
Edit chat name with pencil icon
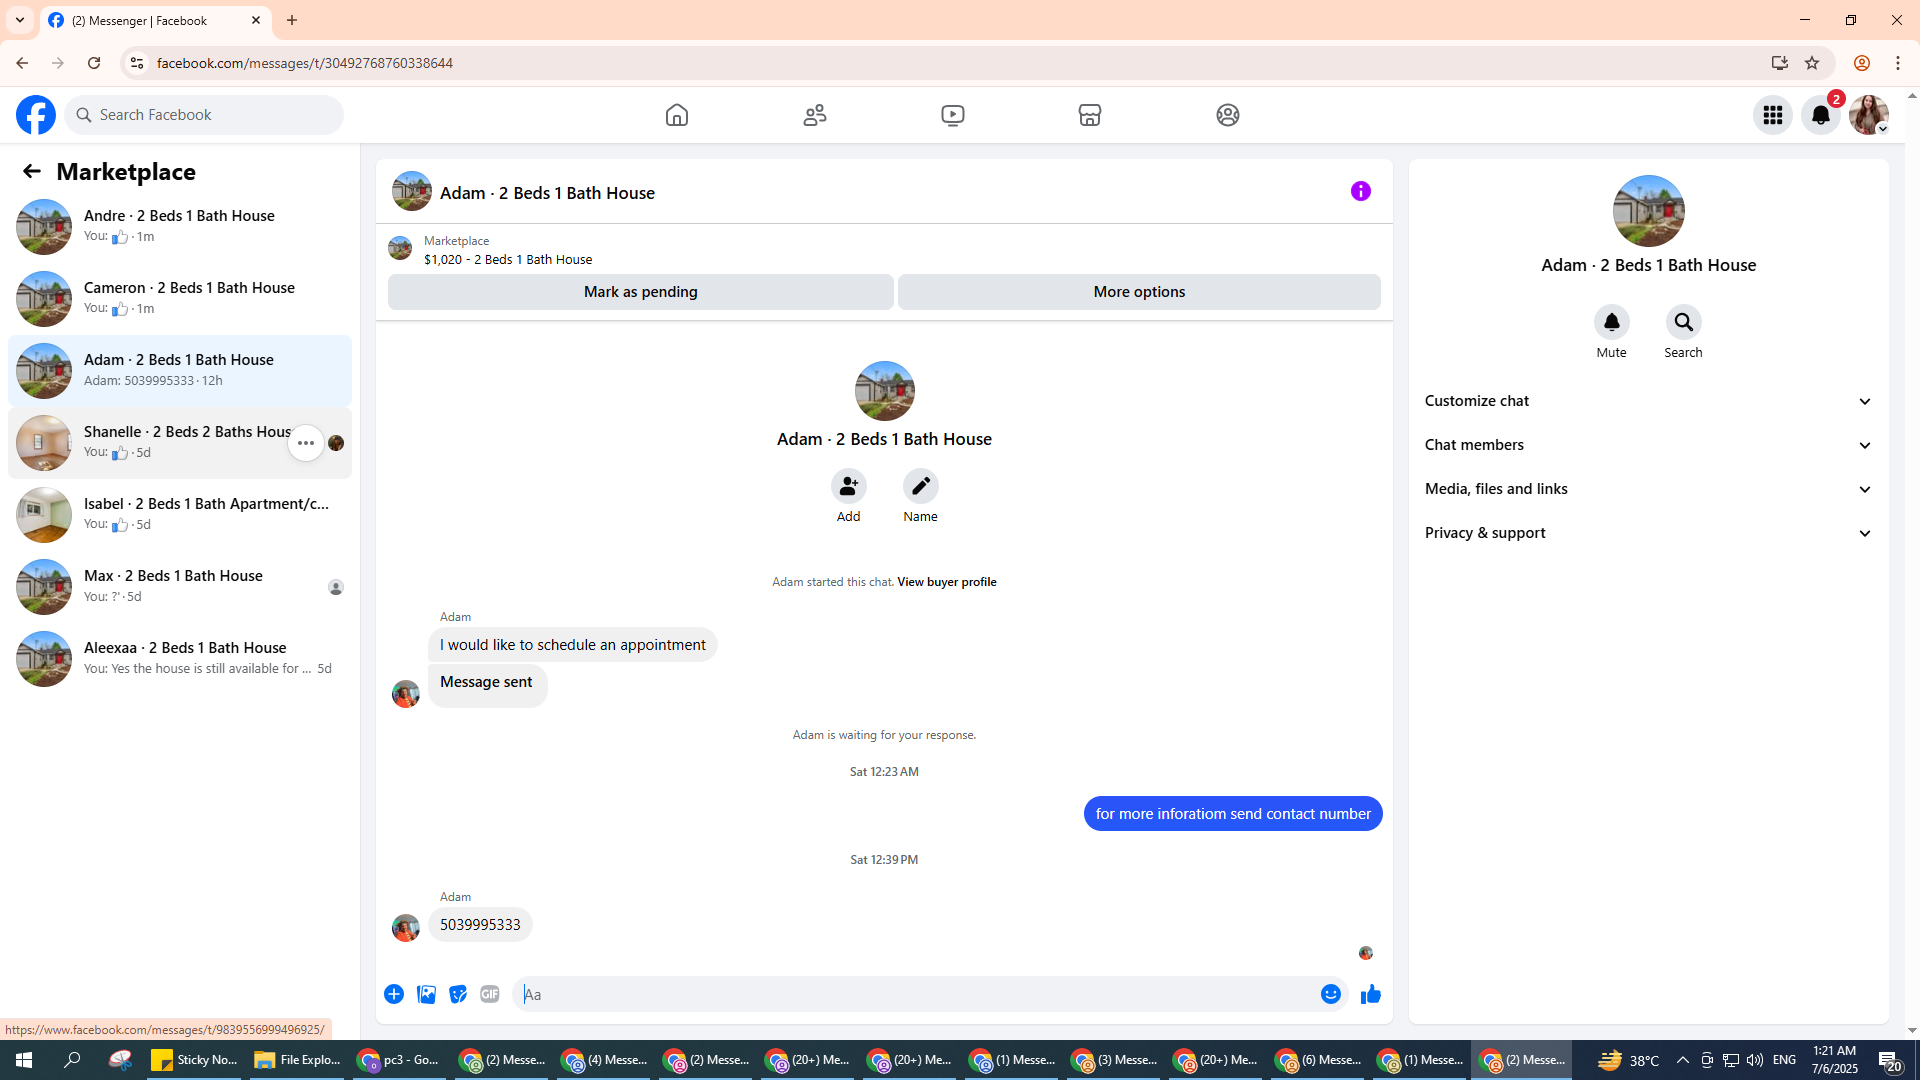(920, 487)
